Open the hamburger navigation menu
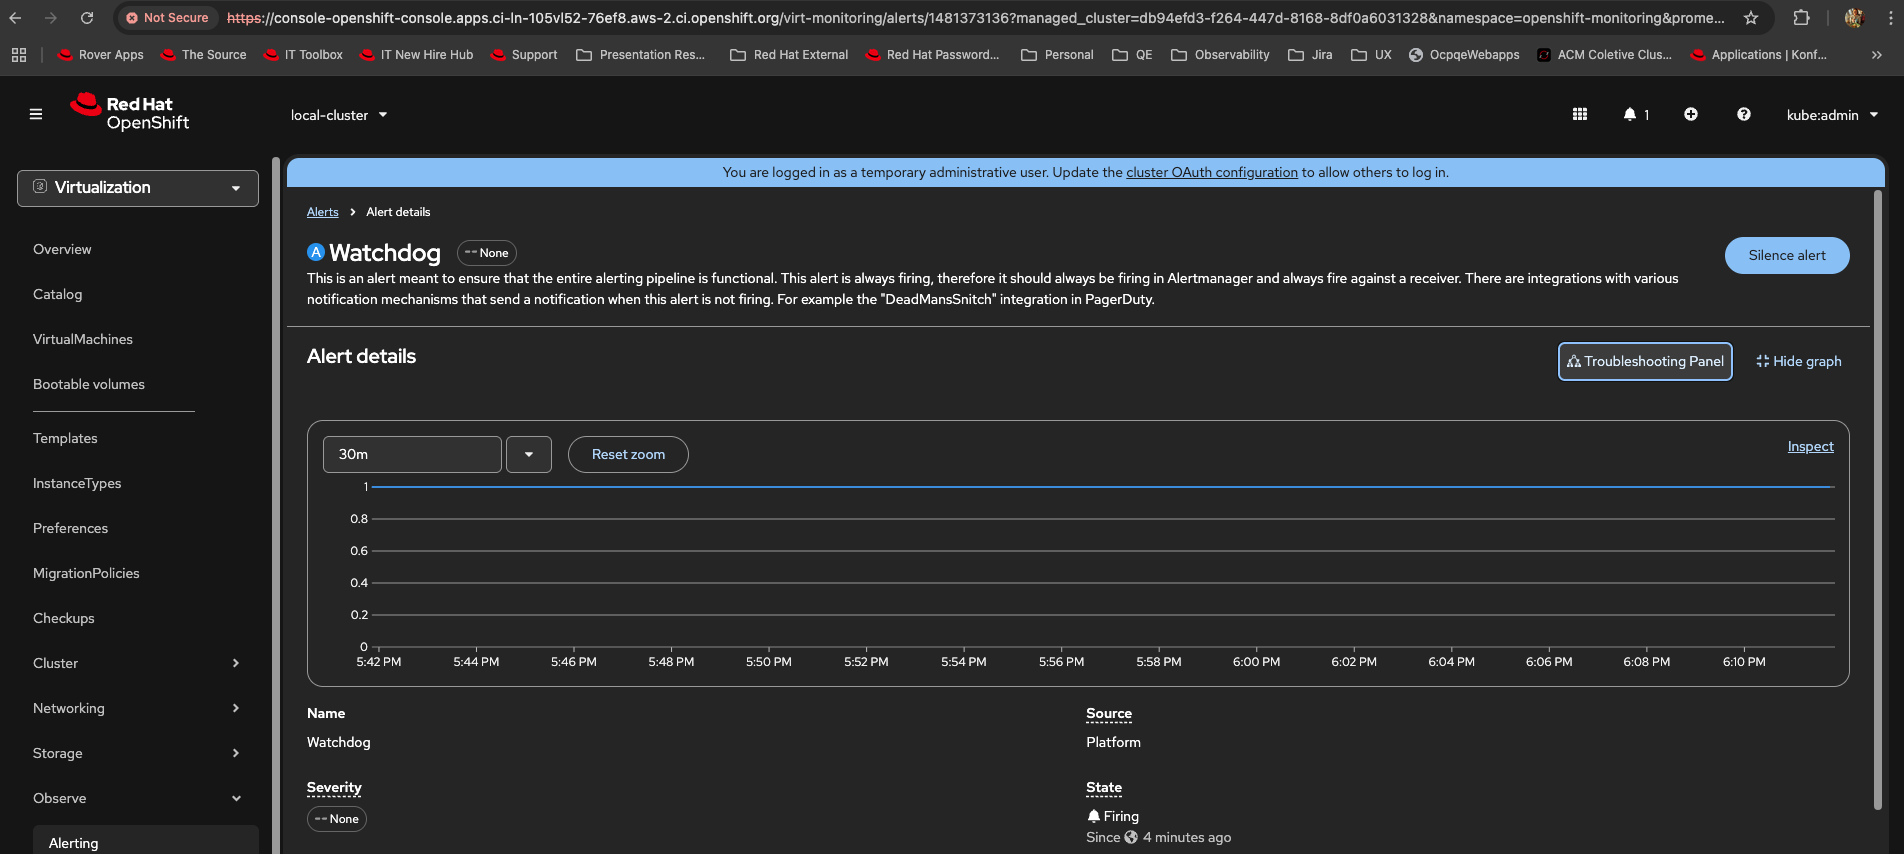1904x854 pixels. click(x=36, y=114)
